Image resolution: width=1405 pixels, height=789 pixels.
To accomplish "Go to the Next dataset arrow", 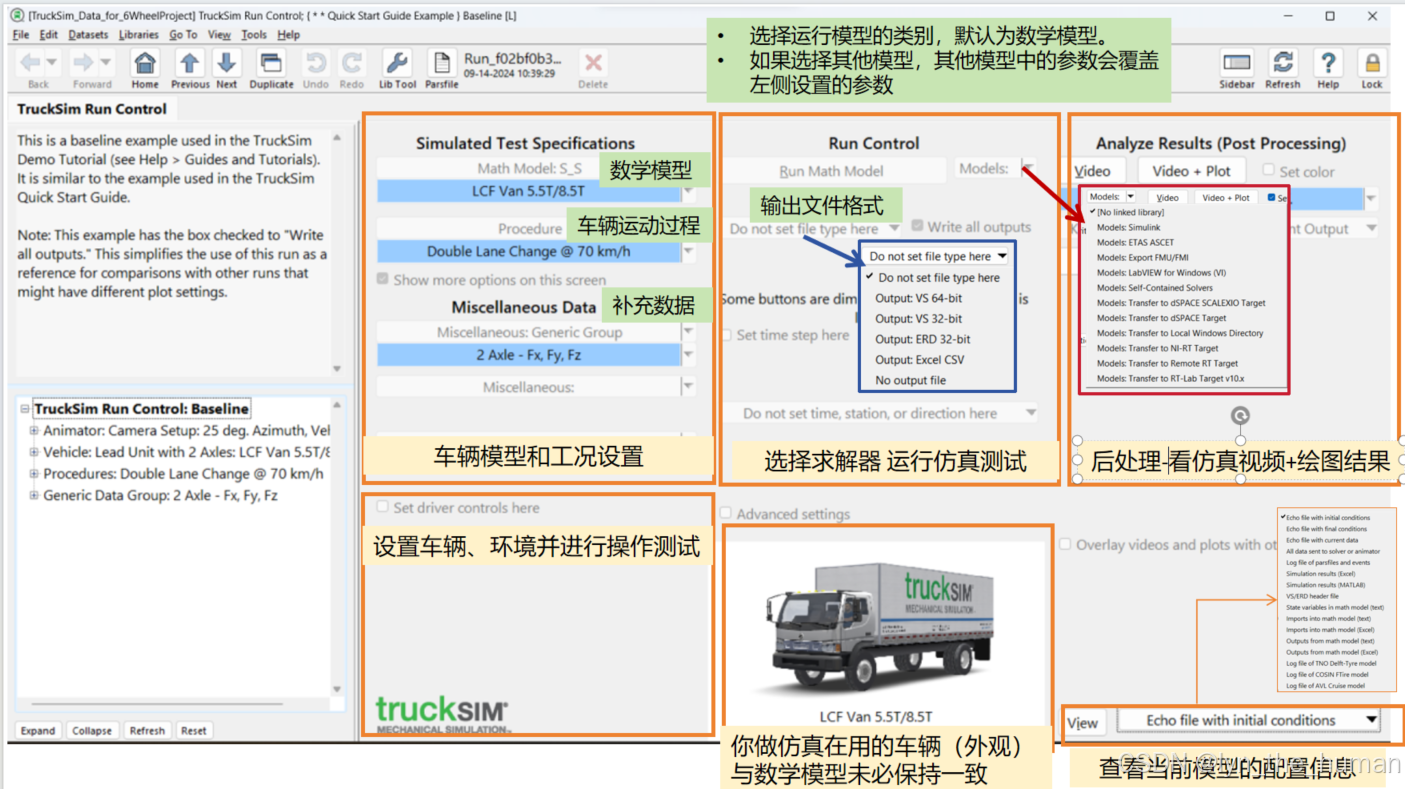I will (227, 63).
